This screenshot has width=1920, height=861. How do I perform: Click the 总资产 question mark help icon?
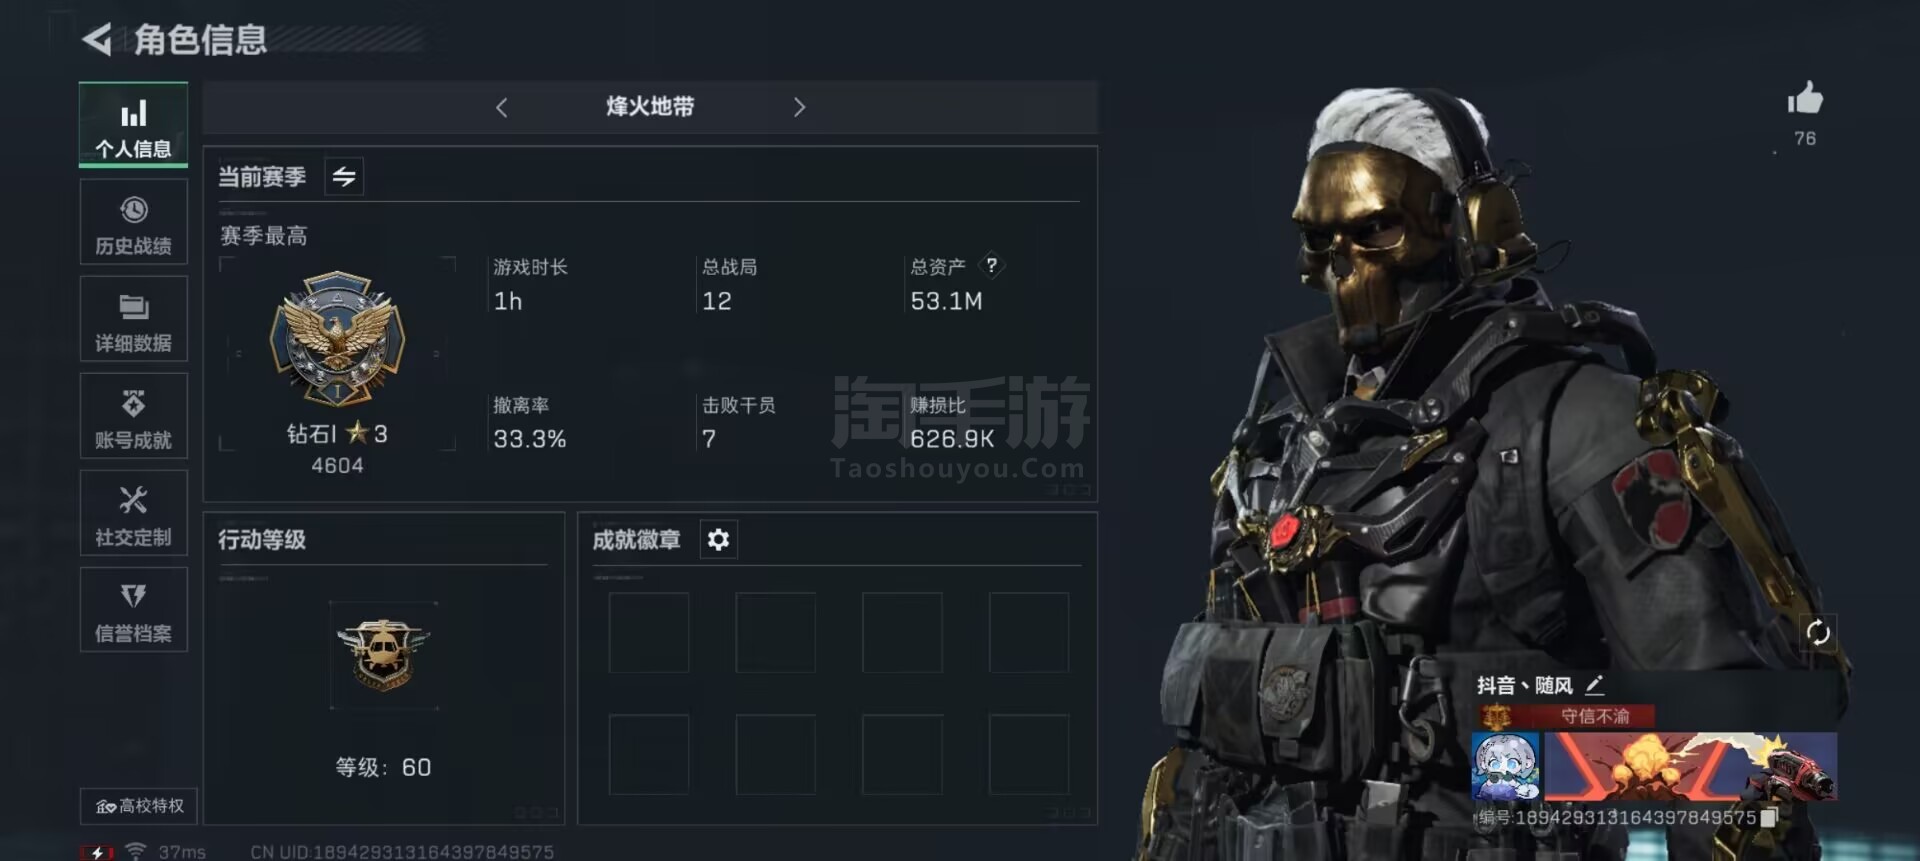tap(991, 265)
